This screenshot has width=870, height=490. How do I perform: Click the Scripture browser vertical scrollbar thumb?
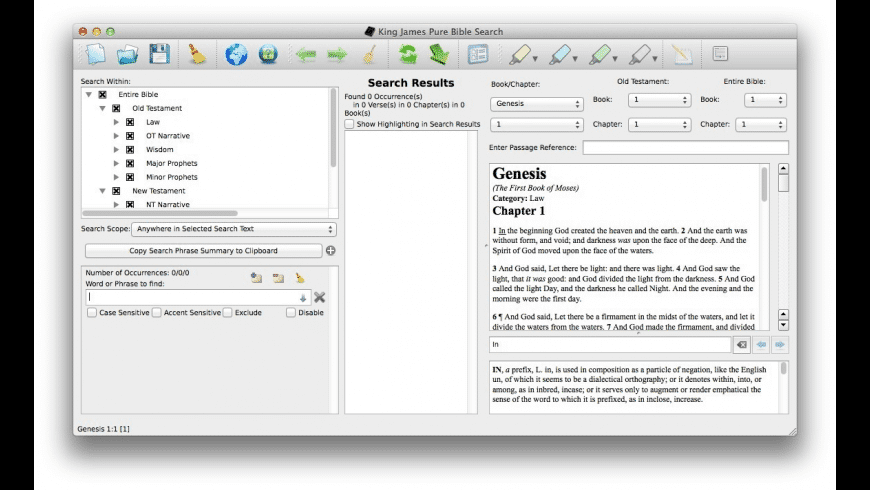tap(764, 184)
